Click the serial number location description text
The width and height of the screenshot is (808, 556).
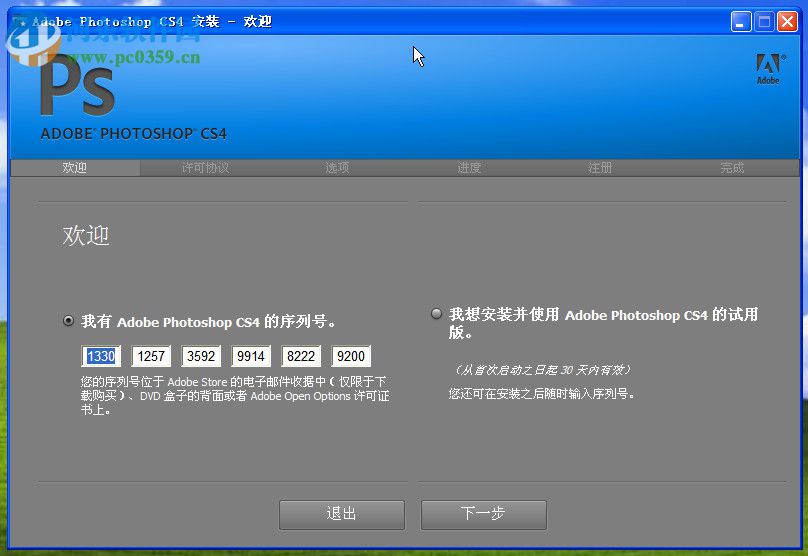point(234,396)
